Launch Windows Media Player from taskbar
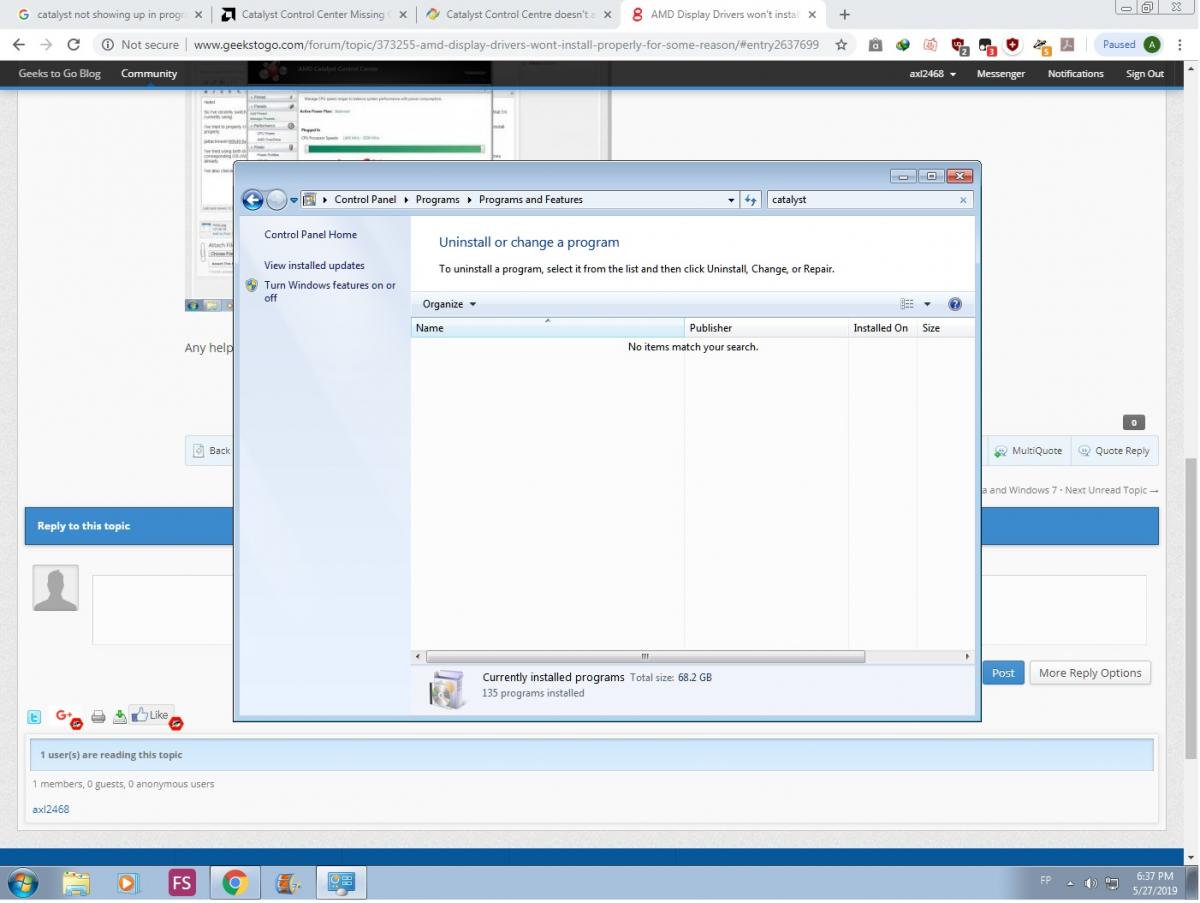 [x=128, y=883]
